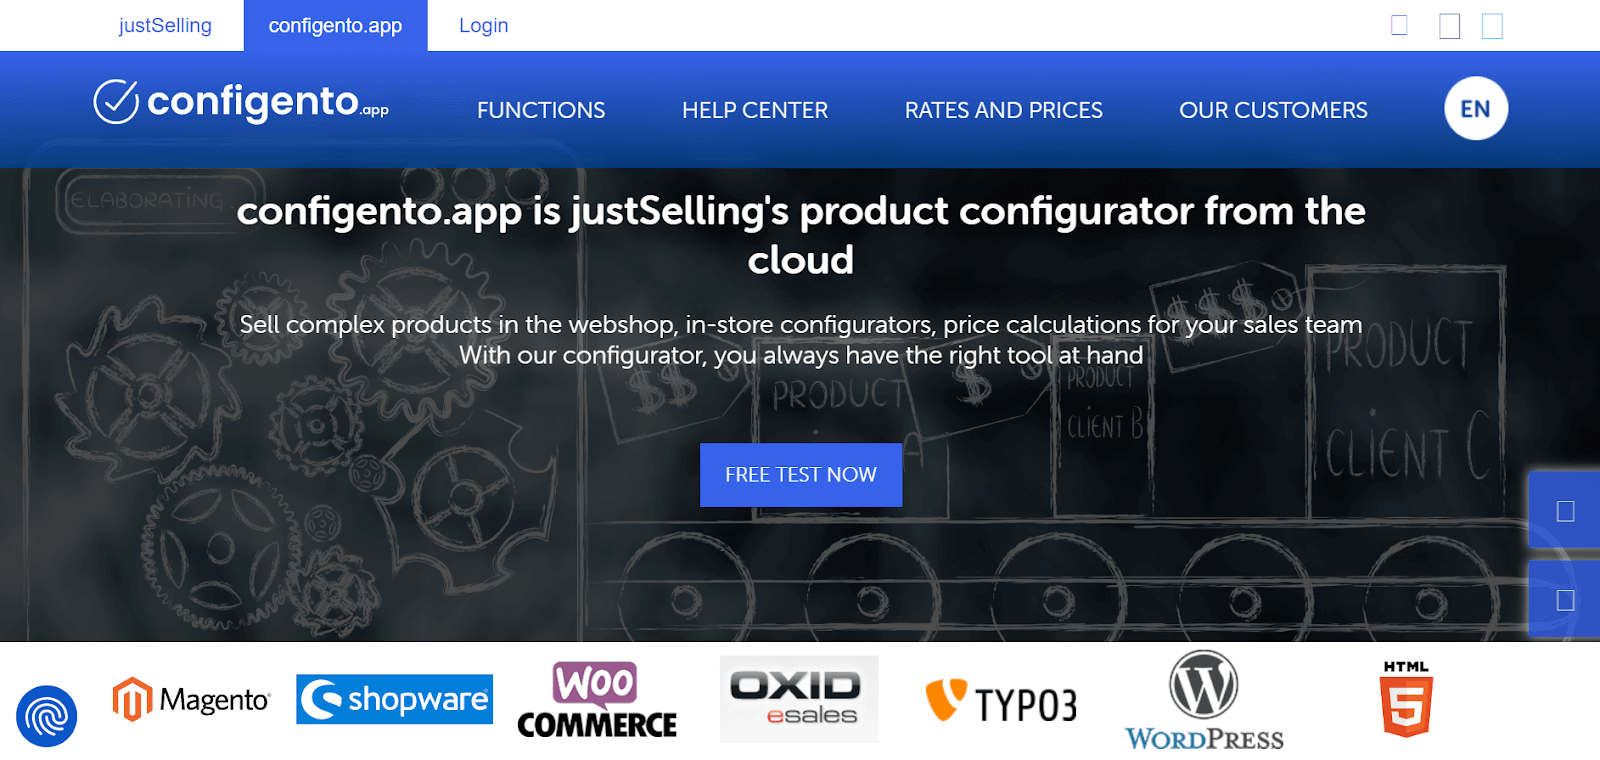Click the rightmost top bar icon
Image resolution: width=1600 pixels, height=760 pixels.
tap(1492, 26)
